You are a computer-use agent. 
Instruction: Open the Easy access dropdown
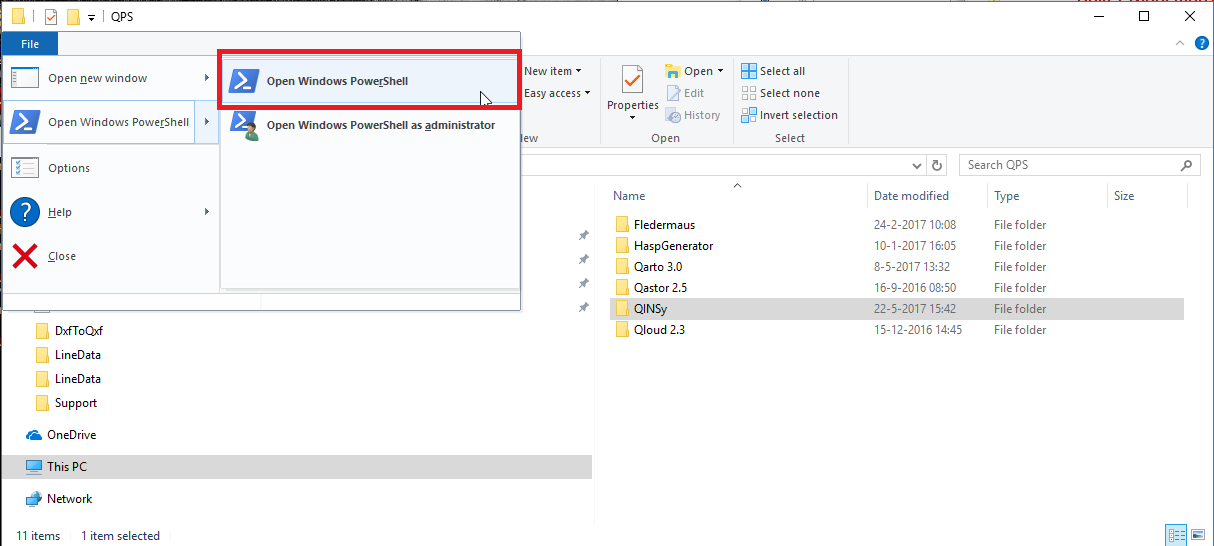click(x=557, y=93)
